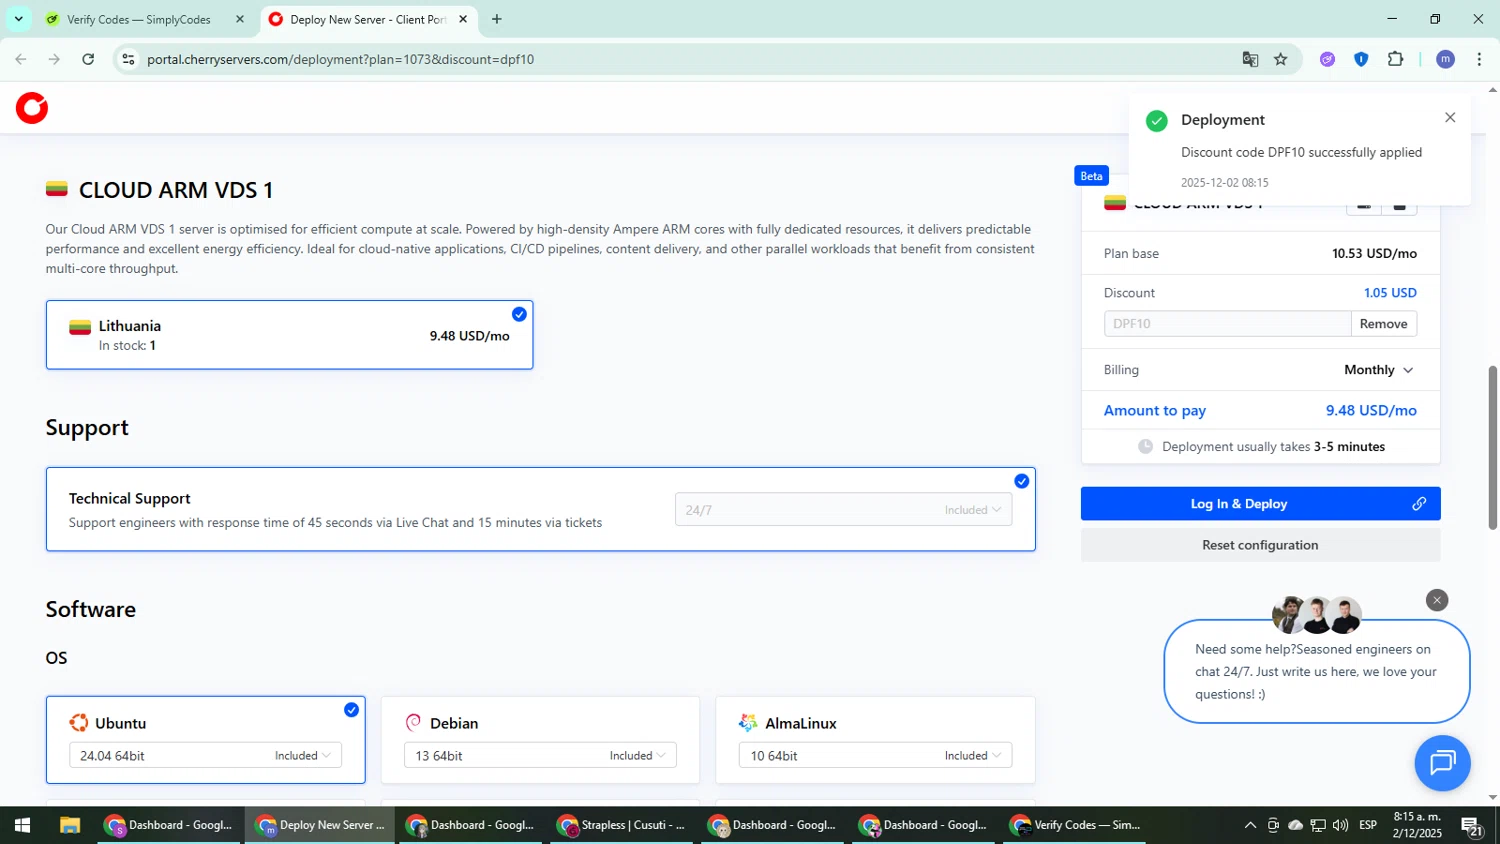Select the Deploy New Server browser tab

pyautogui.click(x=368, y=19)
